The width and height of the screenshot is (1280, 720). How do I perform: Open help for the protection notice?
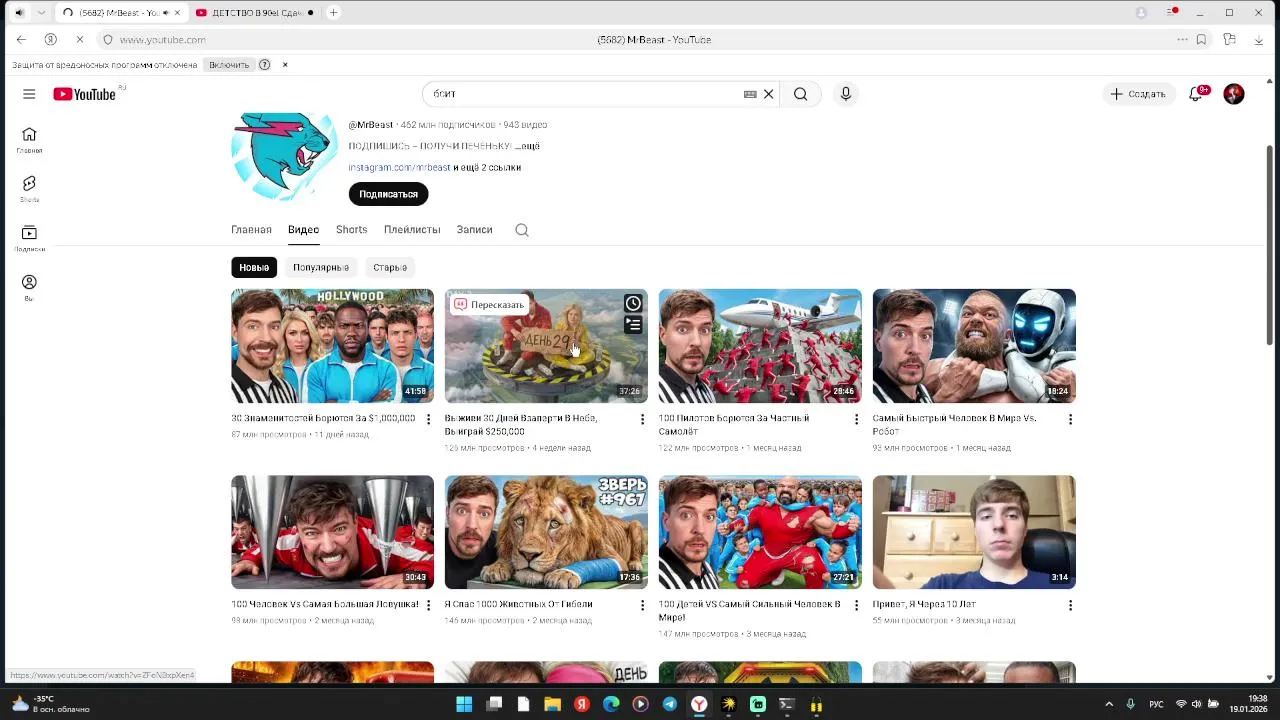[264, 65]
